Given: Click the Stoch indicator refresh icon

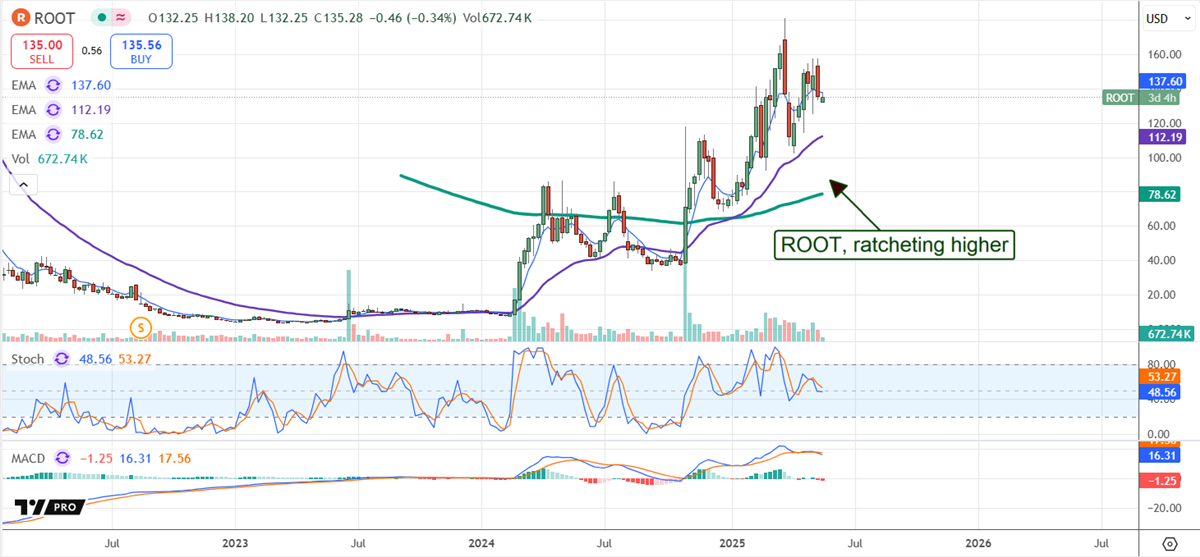Looking at the screenshot, I should pyautogui.click(x=62, y=358).
